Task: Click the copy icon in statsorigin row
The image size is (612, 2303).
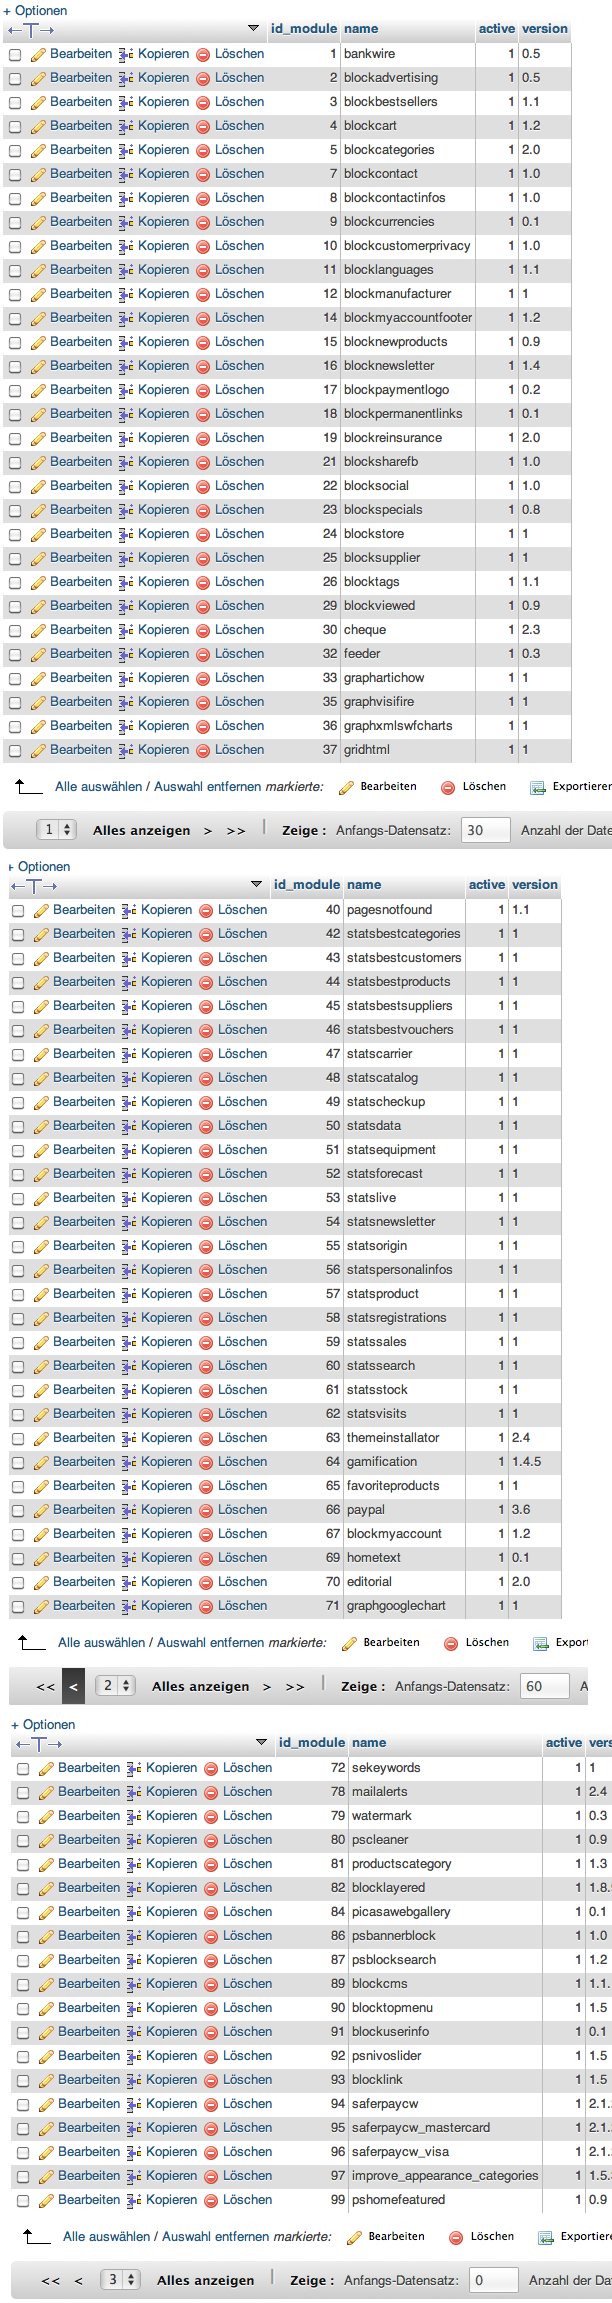Action: coord(129,1246)
